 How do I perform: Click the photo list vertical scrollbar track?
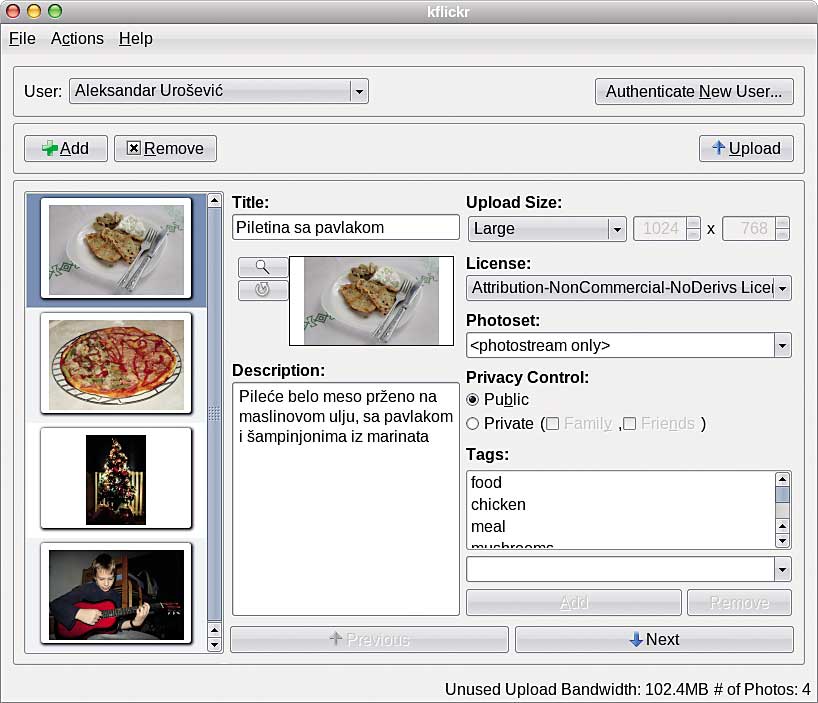[214, 415]
